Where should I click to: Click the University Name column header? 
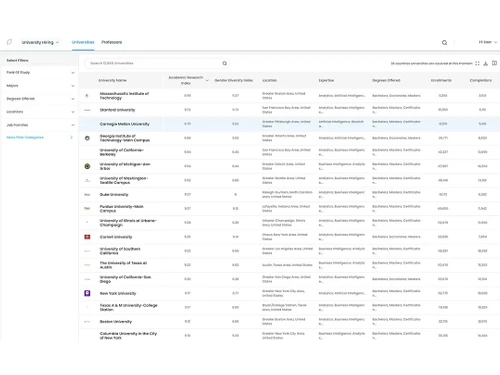pyautogui.click(x=112, y=80)
